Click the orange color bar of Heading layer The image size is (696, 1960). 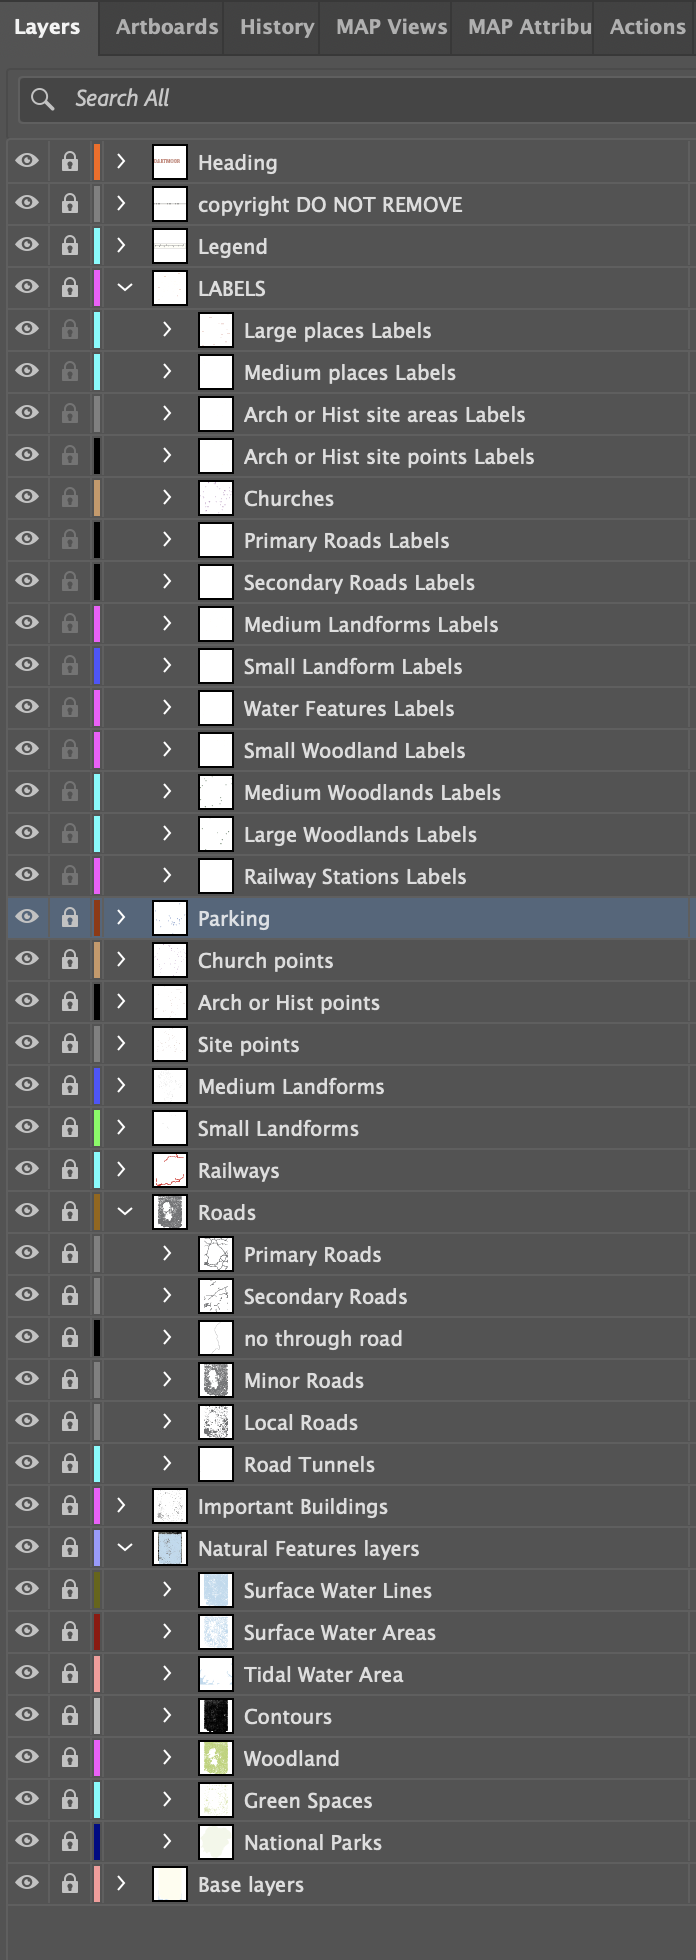point(97,162)
